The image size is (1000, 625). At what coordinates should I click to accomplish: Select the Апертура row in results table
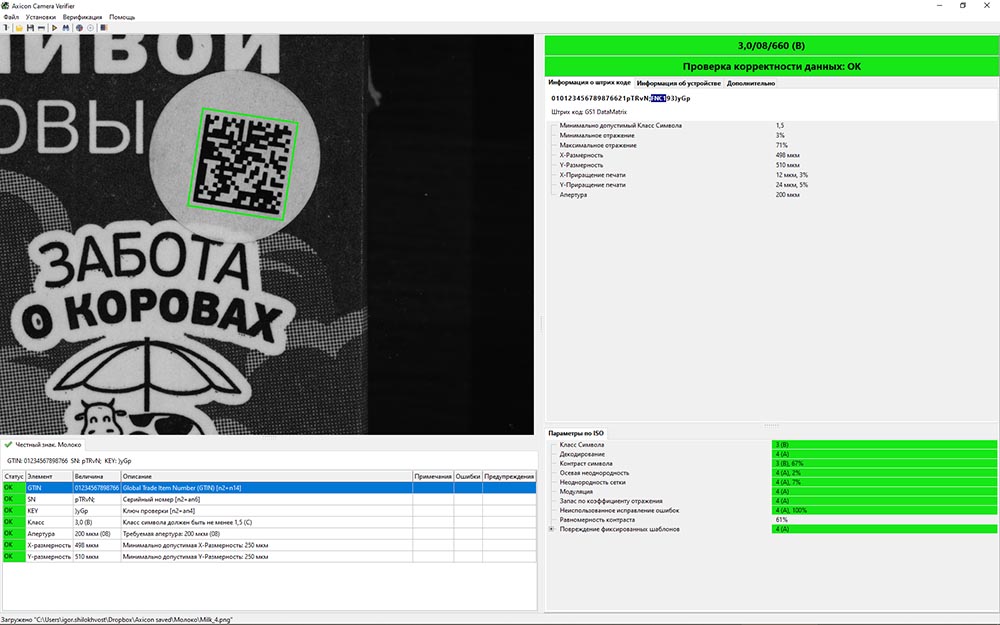point(268,534)
